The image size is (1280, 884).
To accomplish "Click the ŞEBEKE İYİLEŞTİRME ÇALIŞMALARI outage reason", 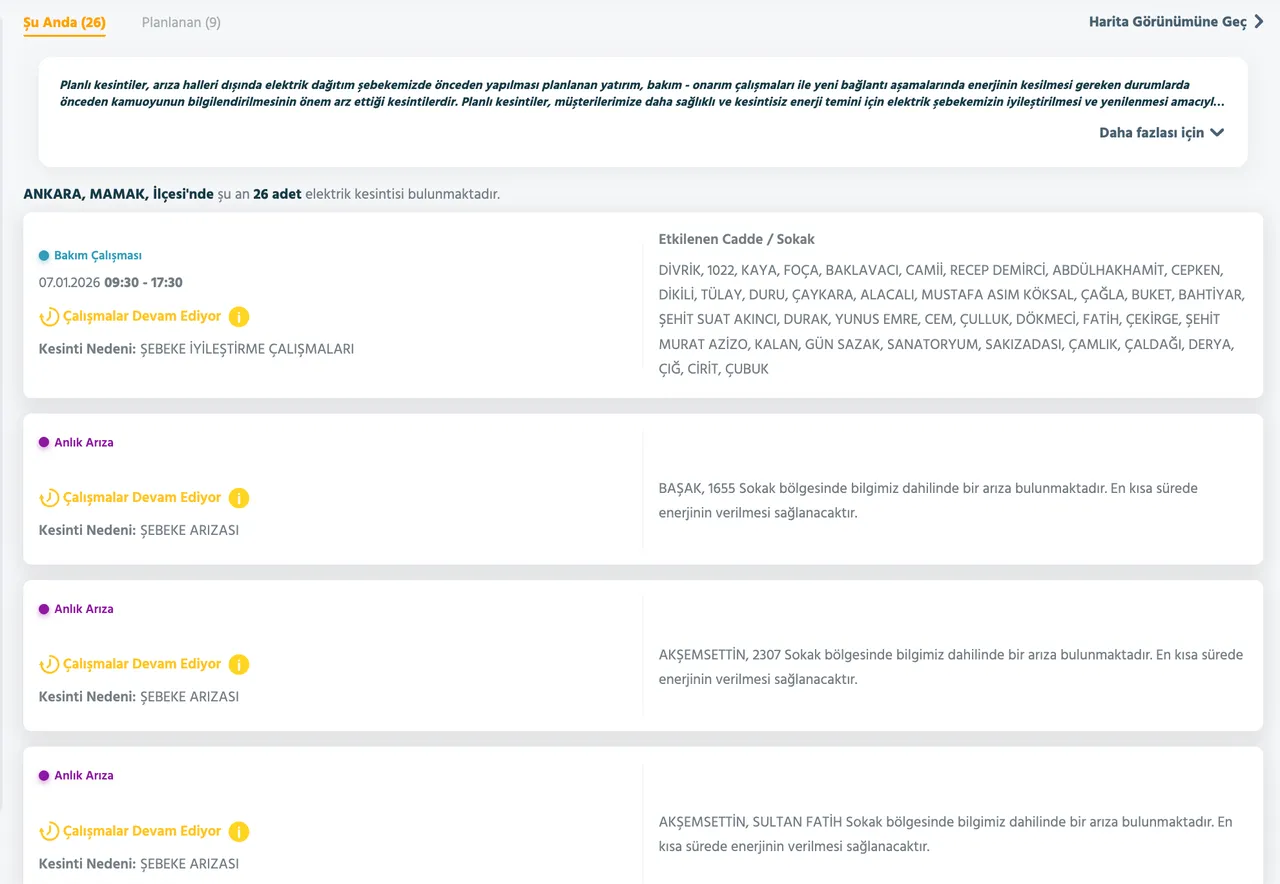I will point(247,349).
